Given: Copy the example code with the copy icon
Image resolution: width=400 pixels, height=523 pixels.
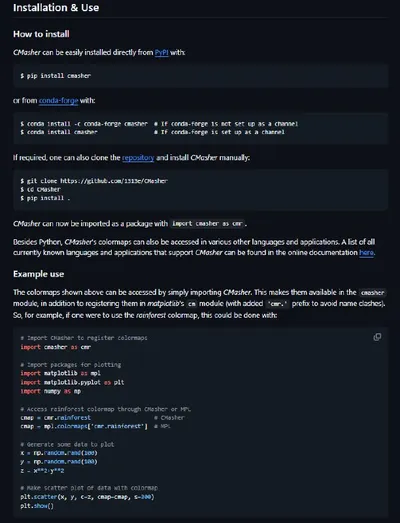Looking at the screenshot, I should click(x=377, y=337).
